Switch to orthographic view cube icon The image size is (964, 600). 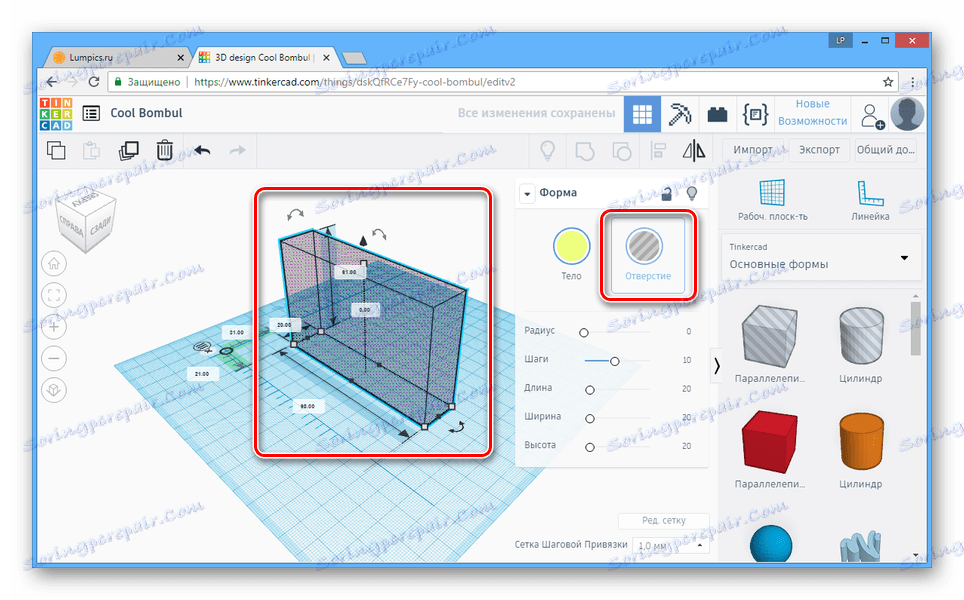click(54, 390)
